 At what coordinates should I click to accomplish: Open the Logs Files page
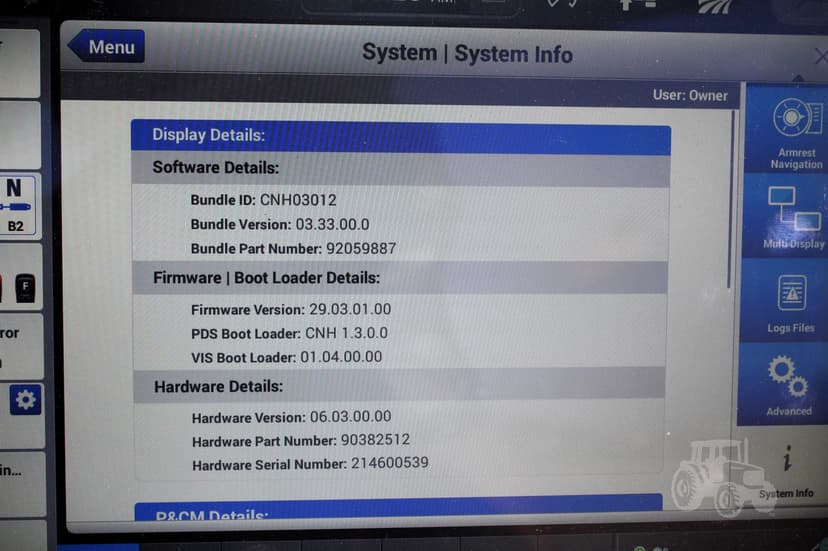pos(791,302)
